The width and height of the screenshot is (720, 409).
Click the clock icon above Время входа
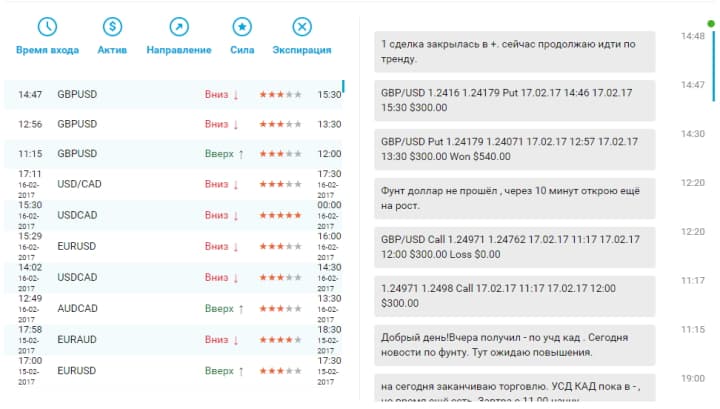(47, 27)
